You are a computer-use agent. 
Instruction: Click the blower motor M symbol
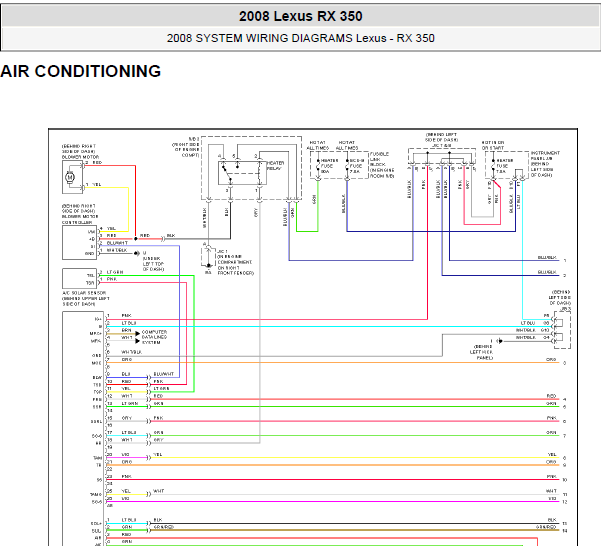point(70,177)
